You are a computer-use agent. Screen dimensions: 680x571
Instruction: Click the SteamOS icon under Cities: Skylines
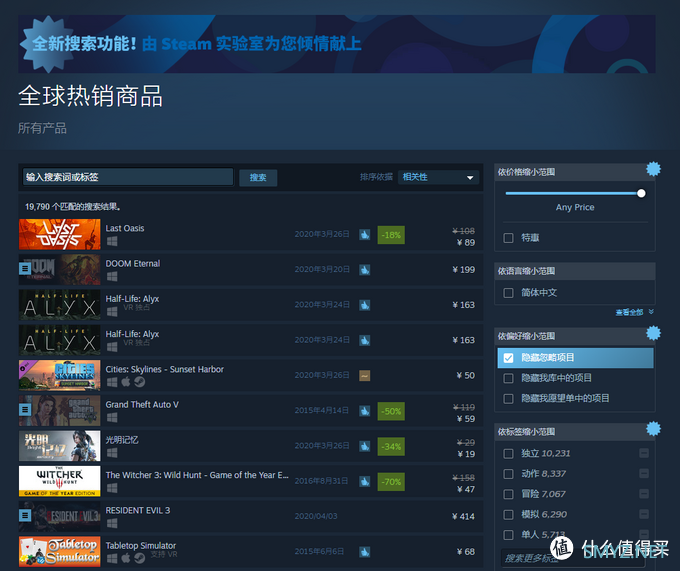(x=140, y=382)
